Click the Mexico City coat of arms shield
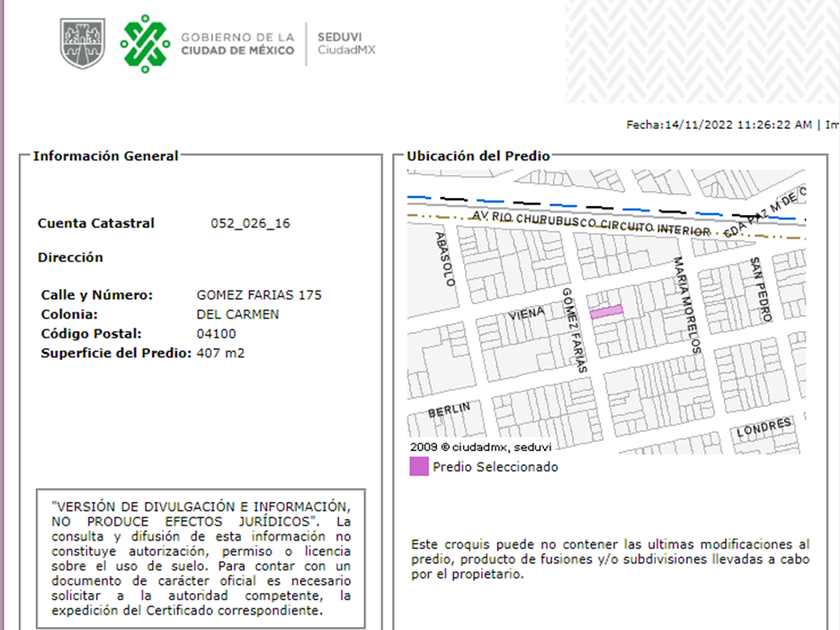Image resolution: width=840 pixels, height=630 pixels. pyautogui.click(x=82, y=43)
